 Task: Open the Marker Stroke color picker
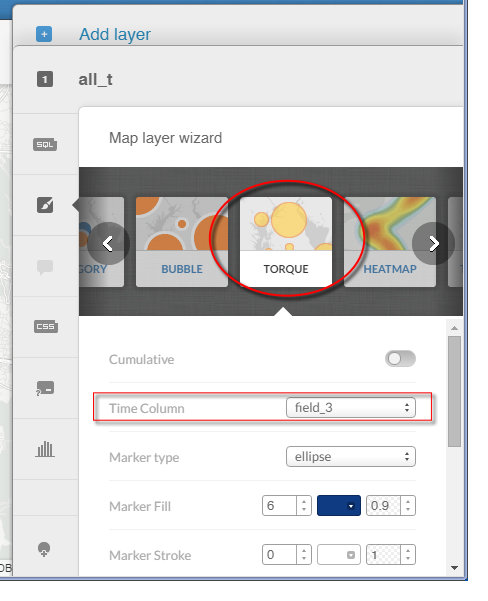point(339,555)
